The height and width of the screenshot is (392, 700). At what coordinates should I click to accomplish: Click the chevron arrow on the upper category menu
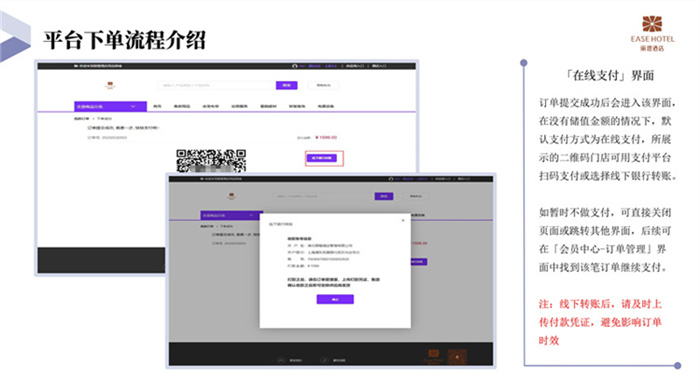click(133, 106)
